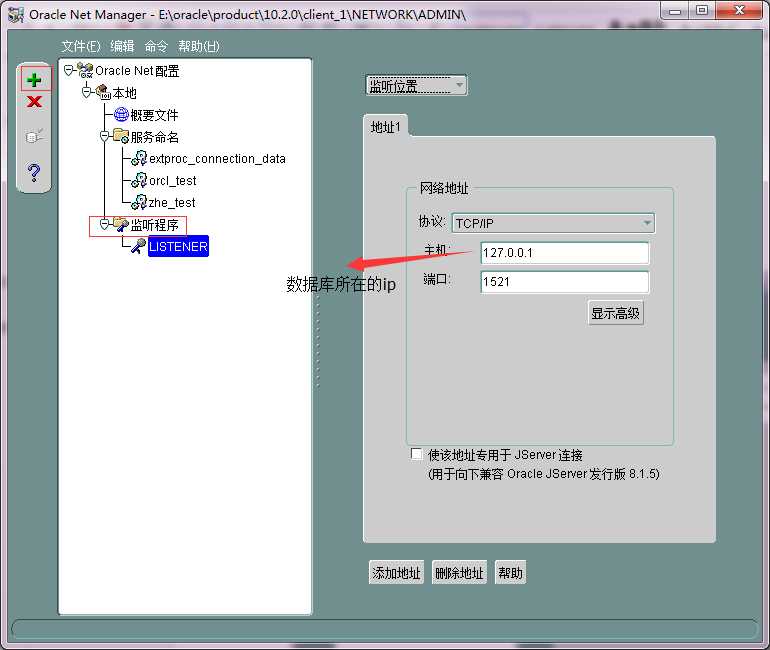Click the green plus create icon
This screenshot has width=770, height=650.
tap(34, 80)
